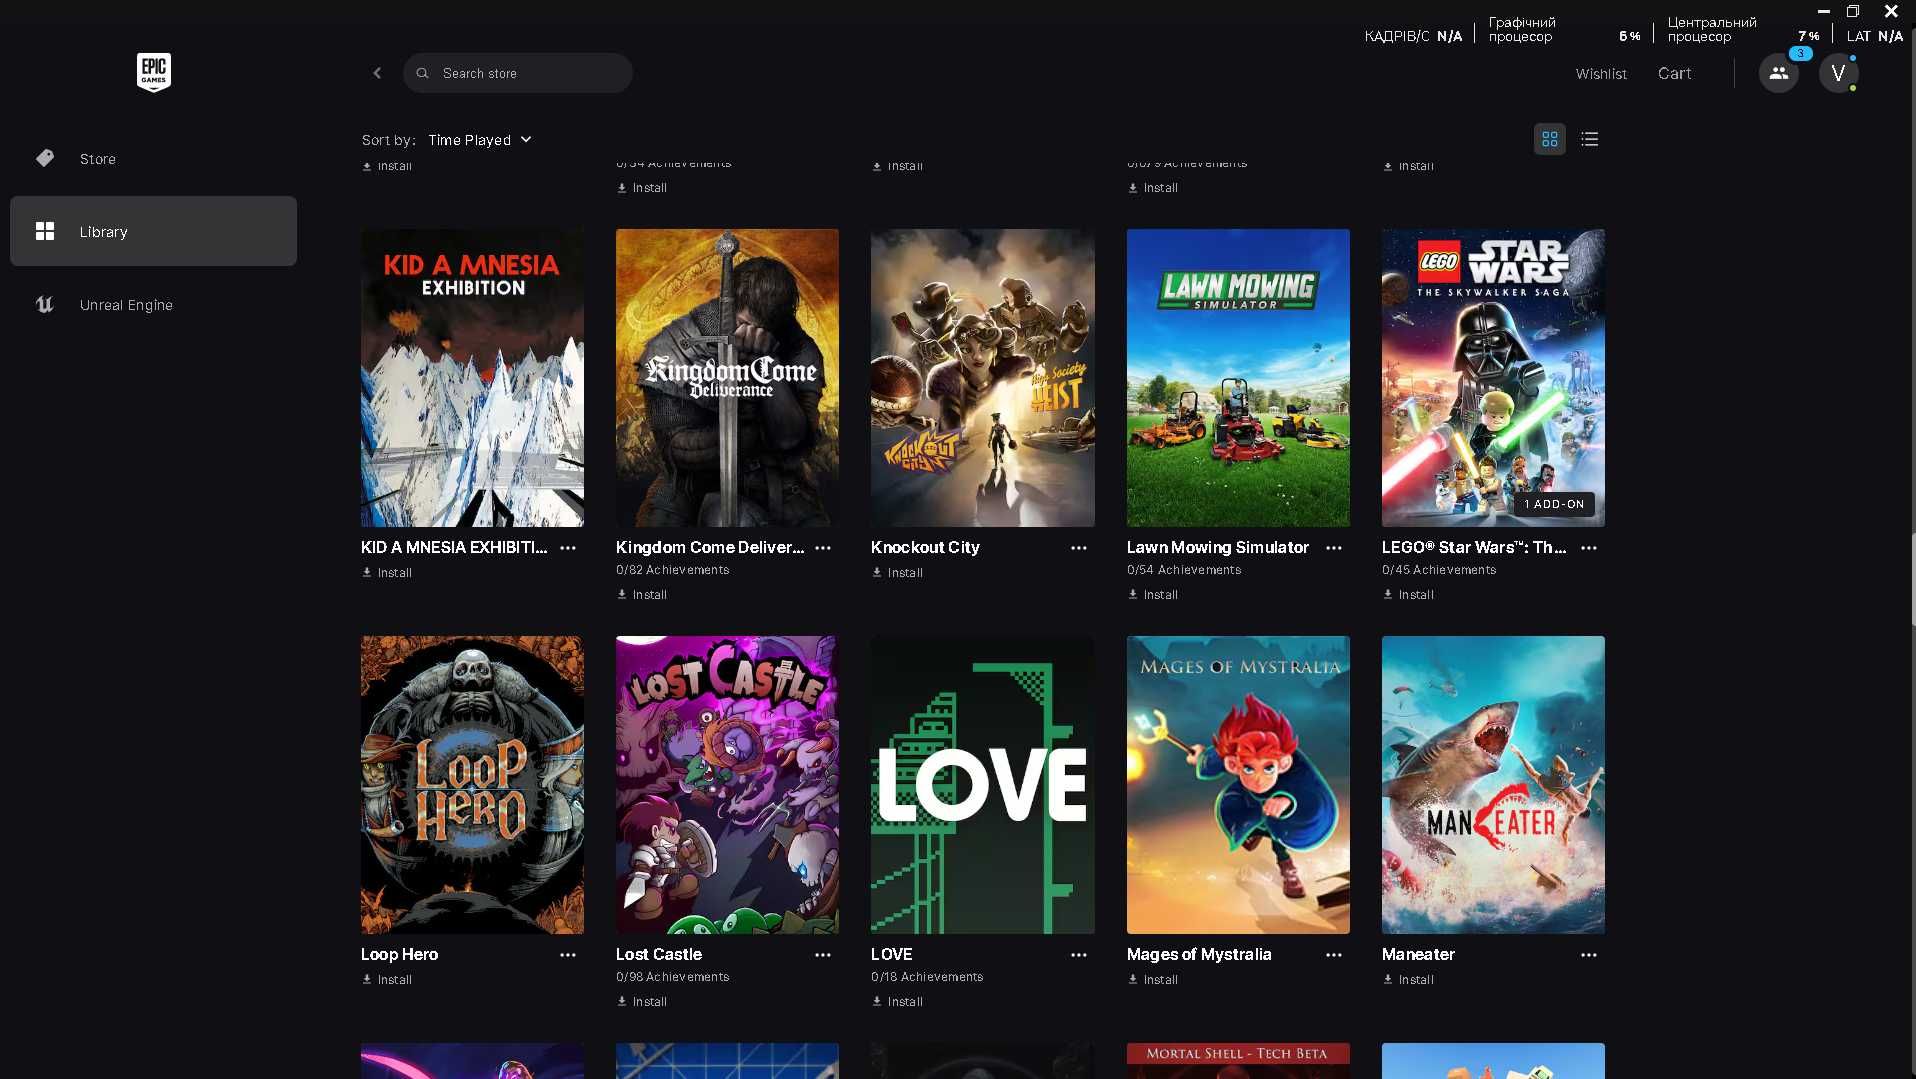Image resolution: width=1916 pixels, height=1079 pixels.
Task: Go back with the arrow beside search
Action: tap(377, 73)
